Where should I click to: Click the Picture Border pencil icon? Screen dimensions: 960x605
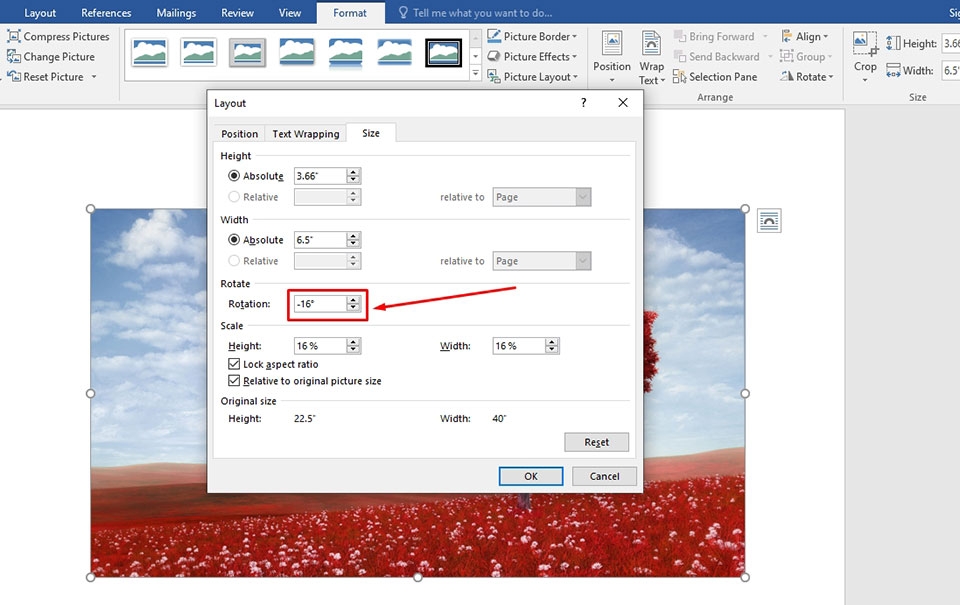pyautogui.click(x=493, y=36)
